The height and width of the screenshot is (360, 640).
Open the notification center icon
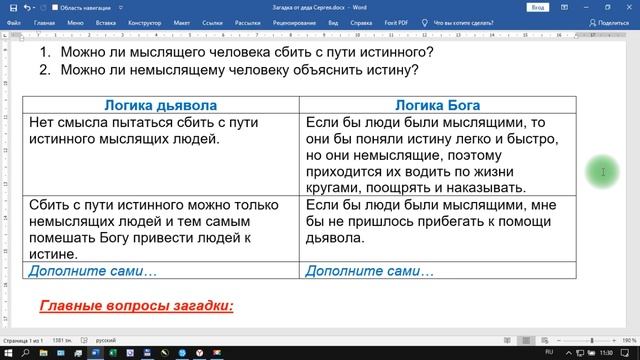click(x=625, y=353)
